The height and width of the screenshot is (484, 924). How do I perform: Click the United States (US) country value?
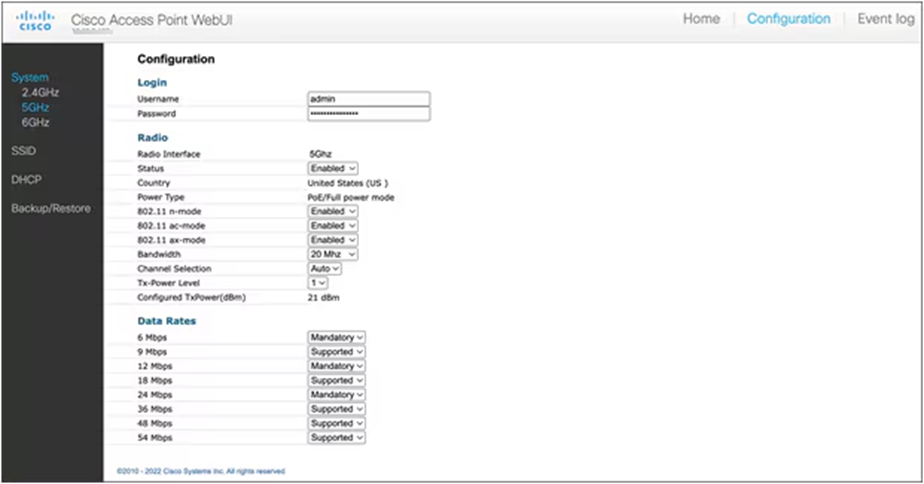pos(348,183)
